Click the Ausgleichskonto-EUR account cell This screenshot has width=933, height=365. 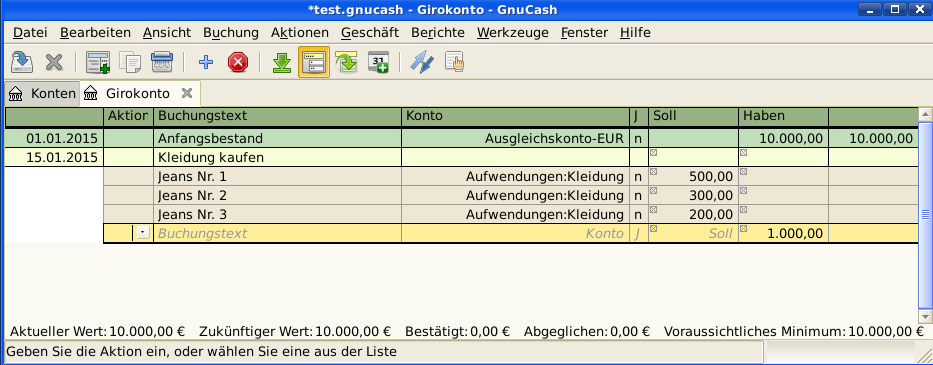[515, 139]
